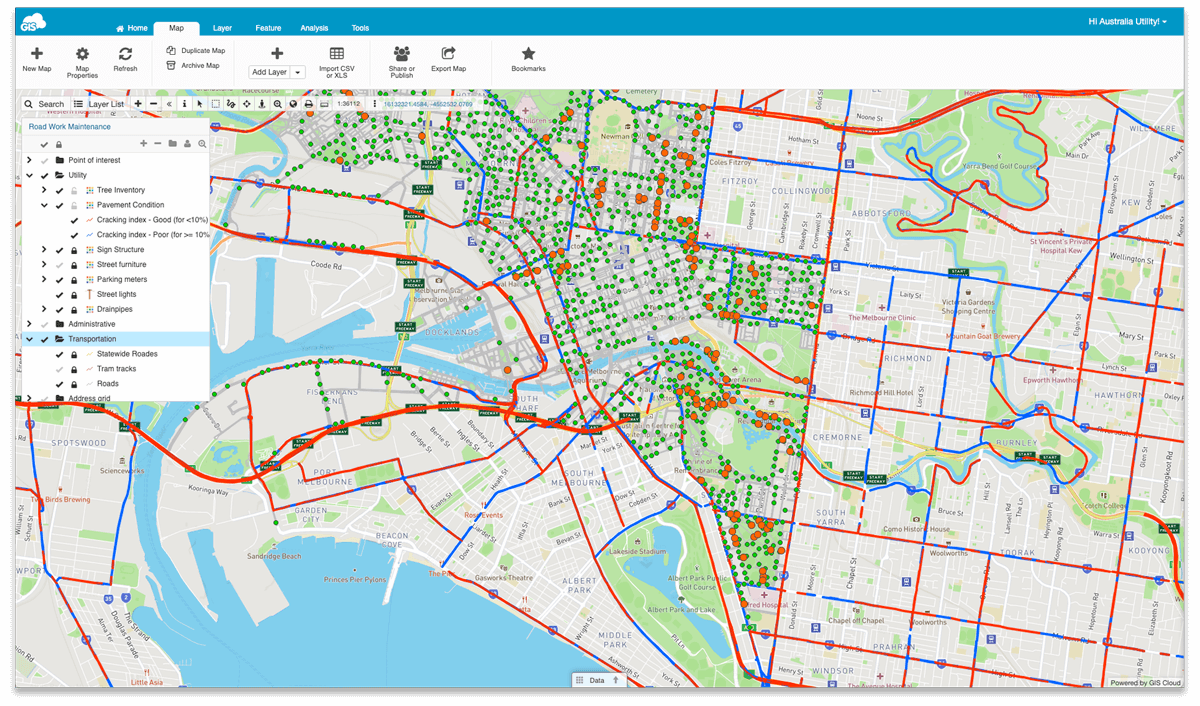The height and width of the screenshot is (706, 1200).
Task: Switch to the Analysis tab
Action: tap(314, 27)
